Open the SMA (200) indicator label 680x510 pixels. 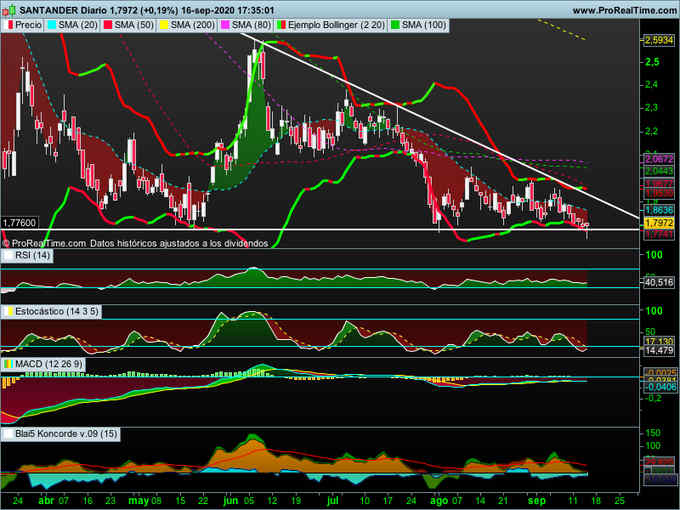pos(193,25)
